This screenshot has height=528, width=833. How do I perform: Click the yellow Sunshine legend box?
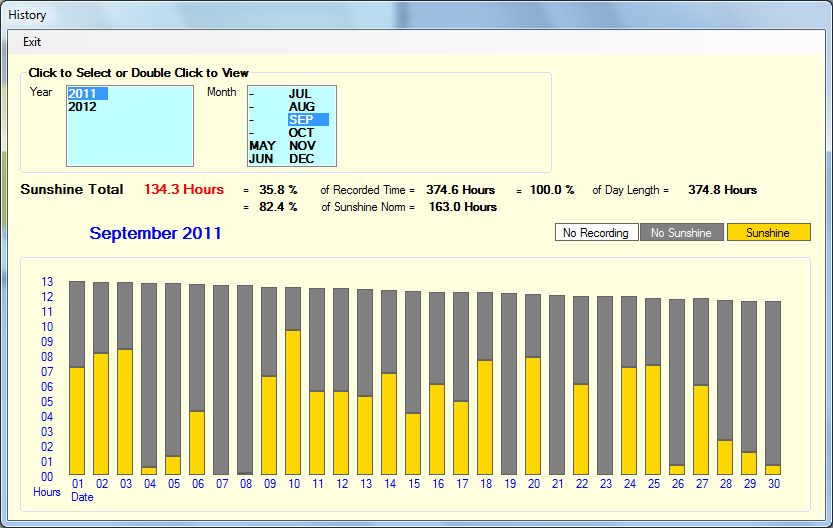point(768,233)
